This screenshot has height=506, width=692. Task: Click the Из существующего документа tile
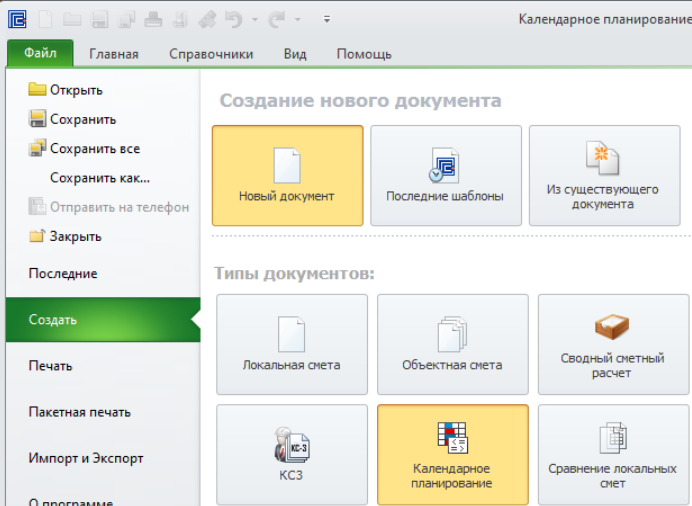click(x=604, y=176)
